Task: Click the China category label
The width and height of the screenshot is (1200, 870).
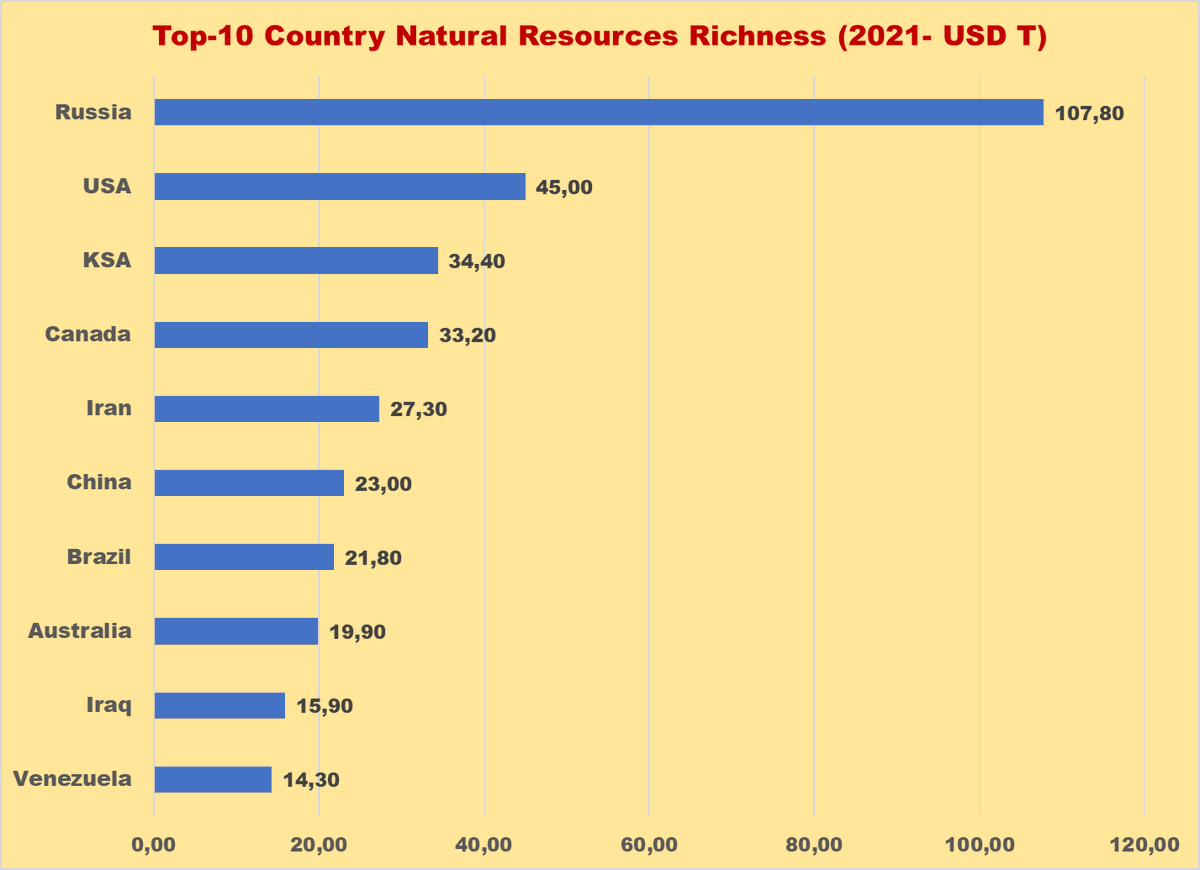Action: pyautogui.click(x=99, y=482)
